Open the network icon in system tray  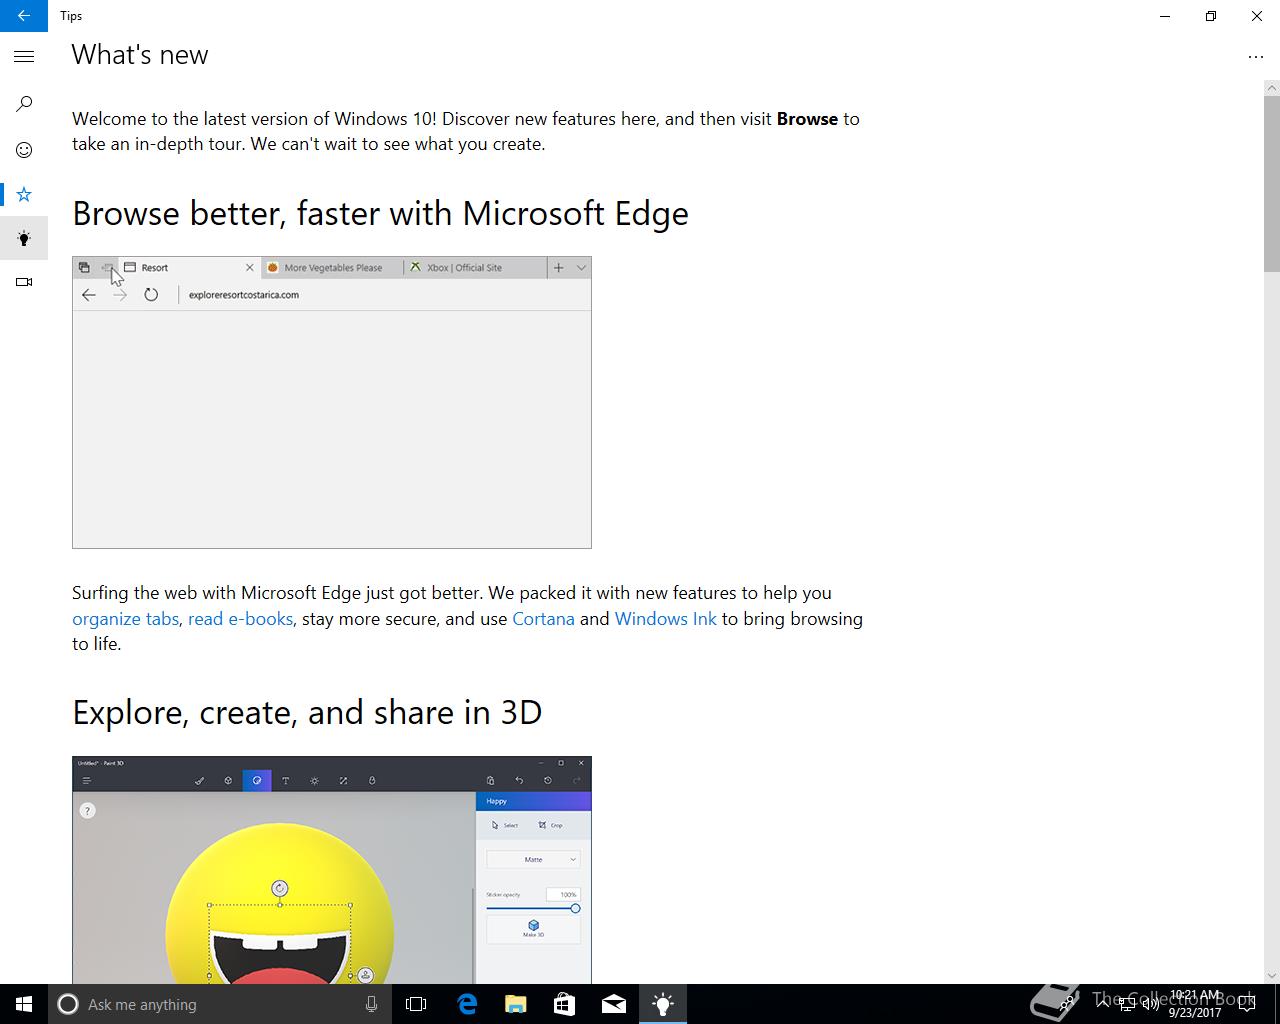(x=1126, y=1004)
